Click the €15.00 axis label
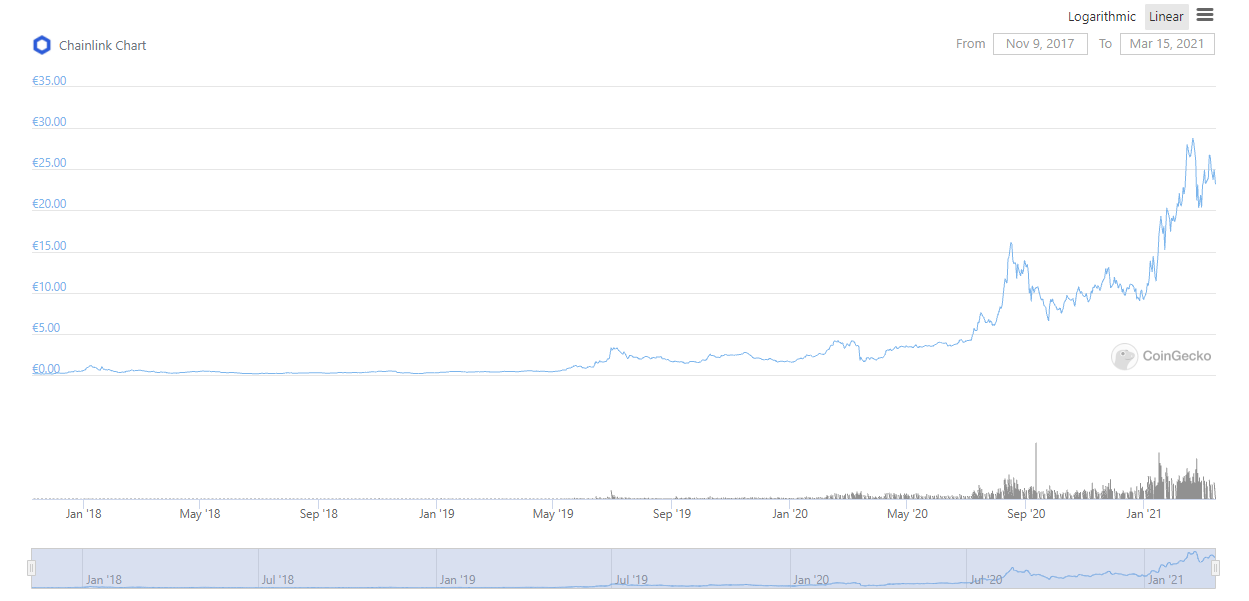Screen dimensions: 1249x601 coord(49,246)
